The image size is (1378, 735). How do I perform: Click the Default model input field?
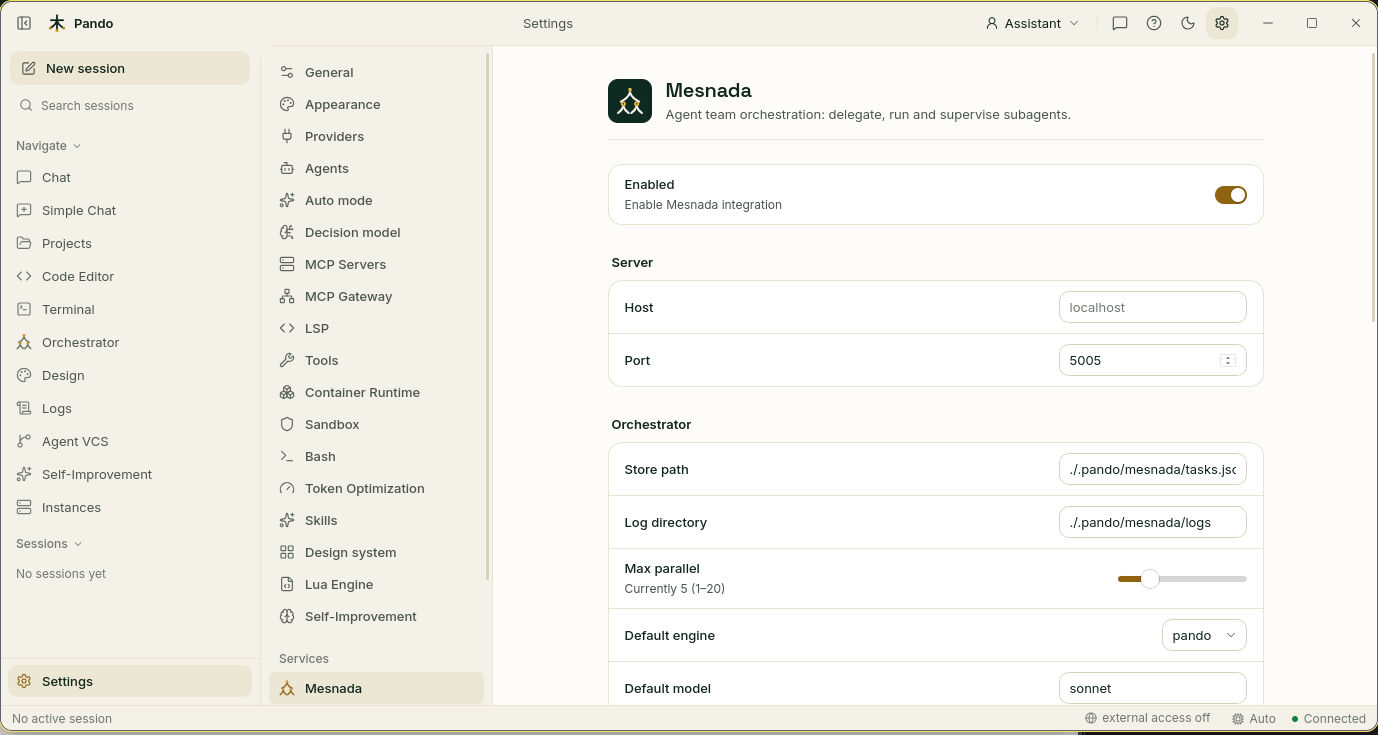(x=1153, y=688)
